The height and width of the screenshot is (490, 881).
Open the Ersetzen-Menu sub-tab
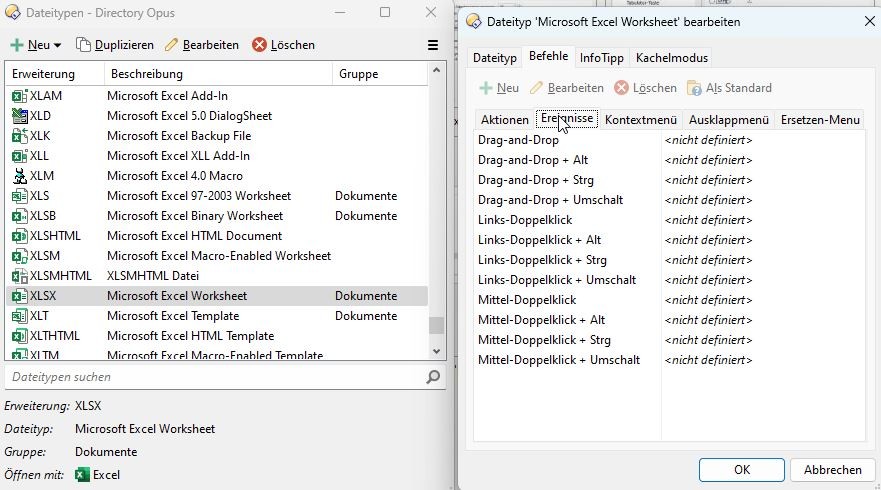click(x=820, y=120)
